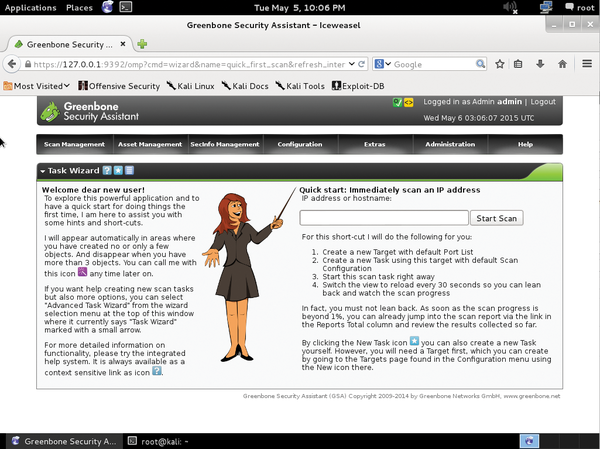Select Greenbone Security taskbar window button
600x449 pixels.
[x=63, y=441]
